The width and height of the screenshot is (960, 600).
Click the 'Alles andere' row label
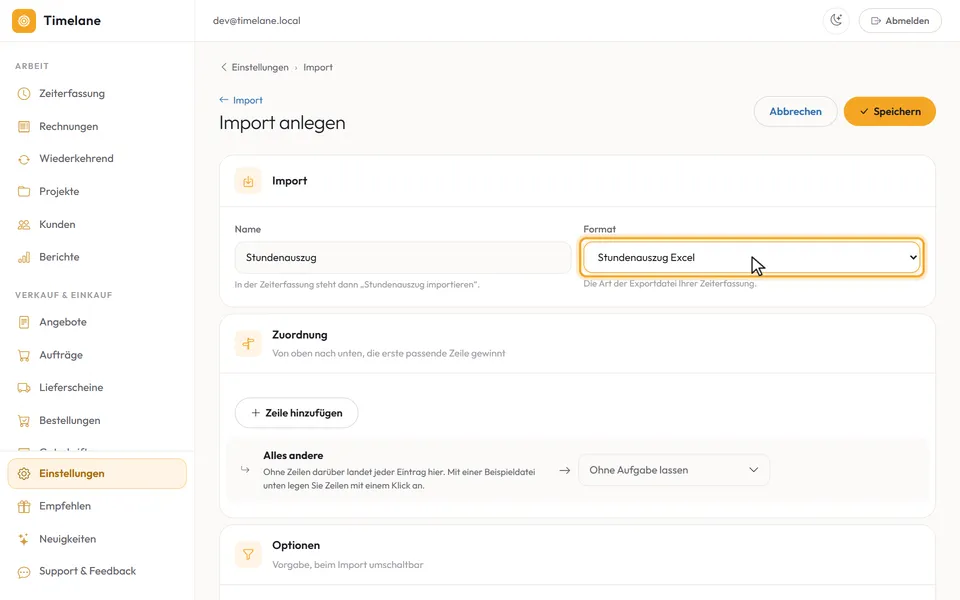click(293, 456)
